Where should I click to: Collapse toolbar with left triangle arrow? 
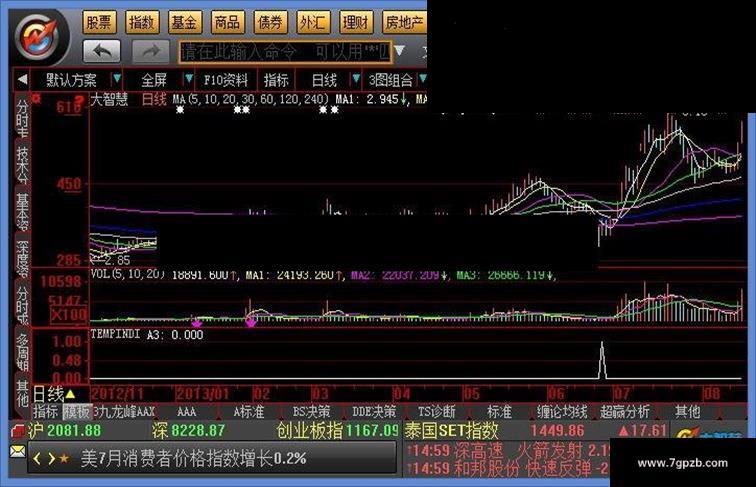coord(22,80)
